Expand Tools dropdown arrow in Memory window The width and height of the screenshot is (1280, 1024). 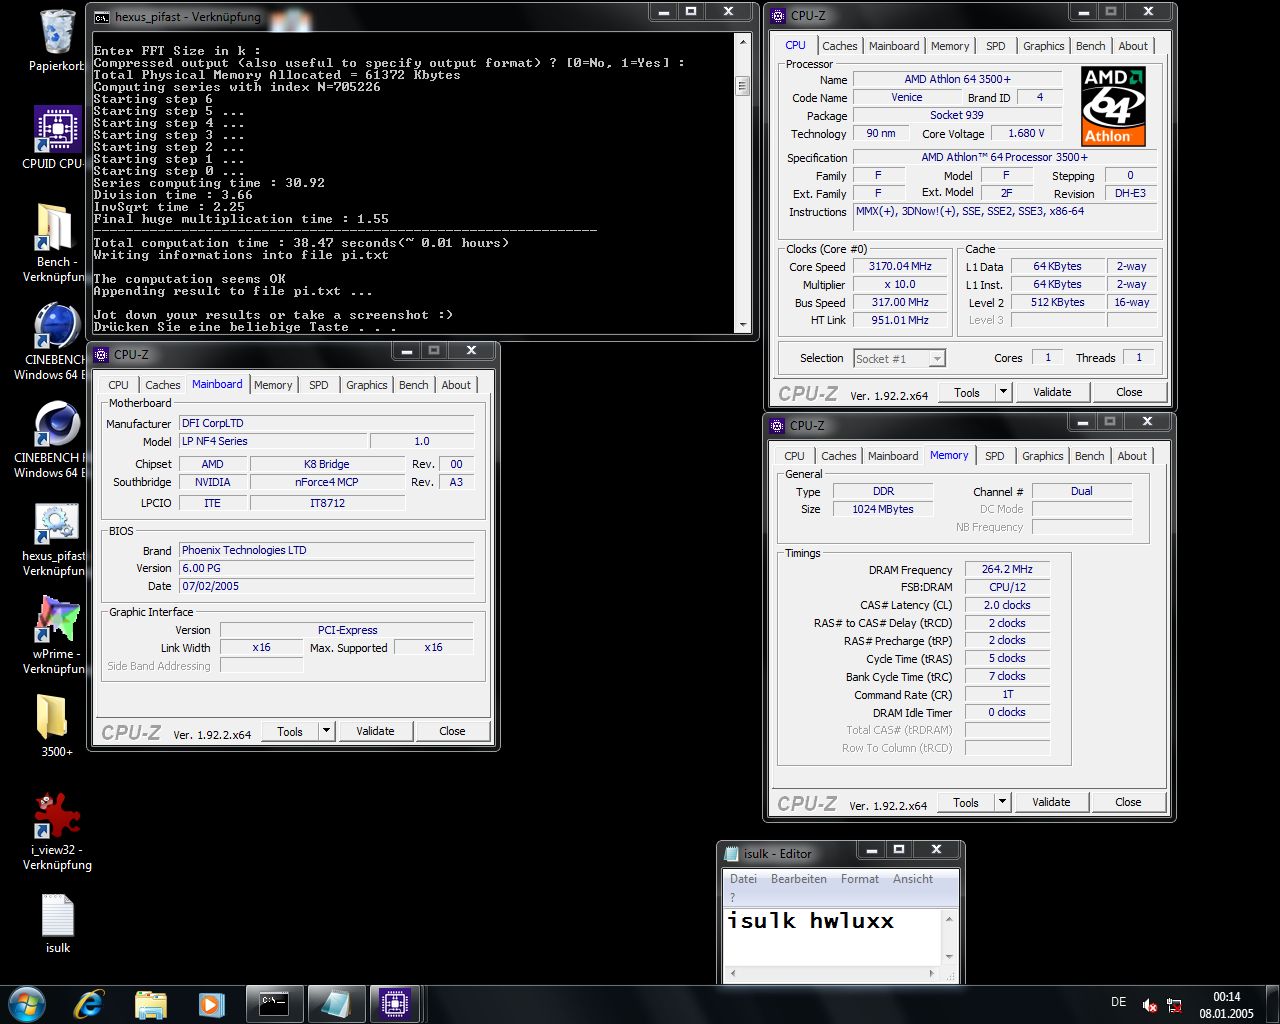point(1001,802)
